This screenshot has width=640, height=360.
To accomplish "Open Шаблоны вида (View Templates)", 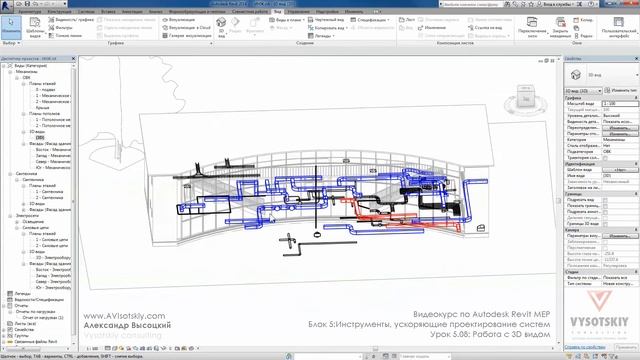I will pos(35,27).
